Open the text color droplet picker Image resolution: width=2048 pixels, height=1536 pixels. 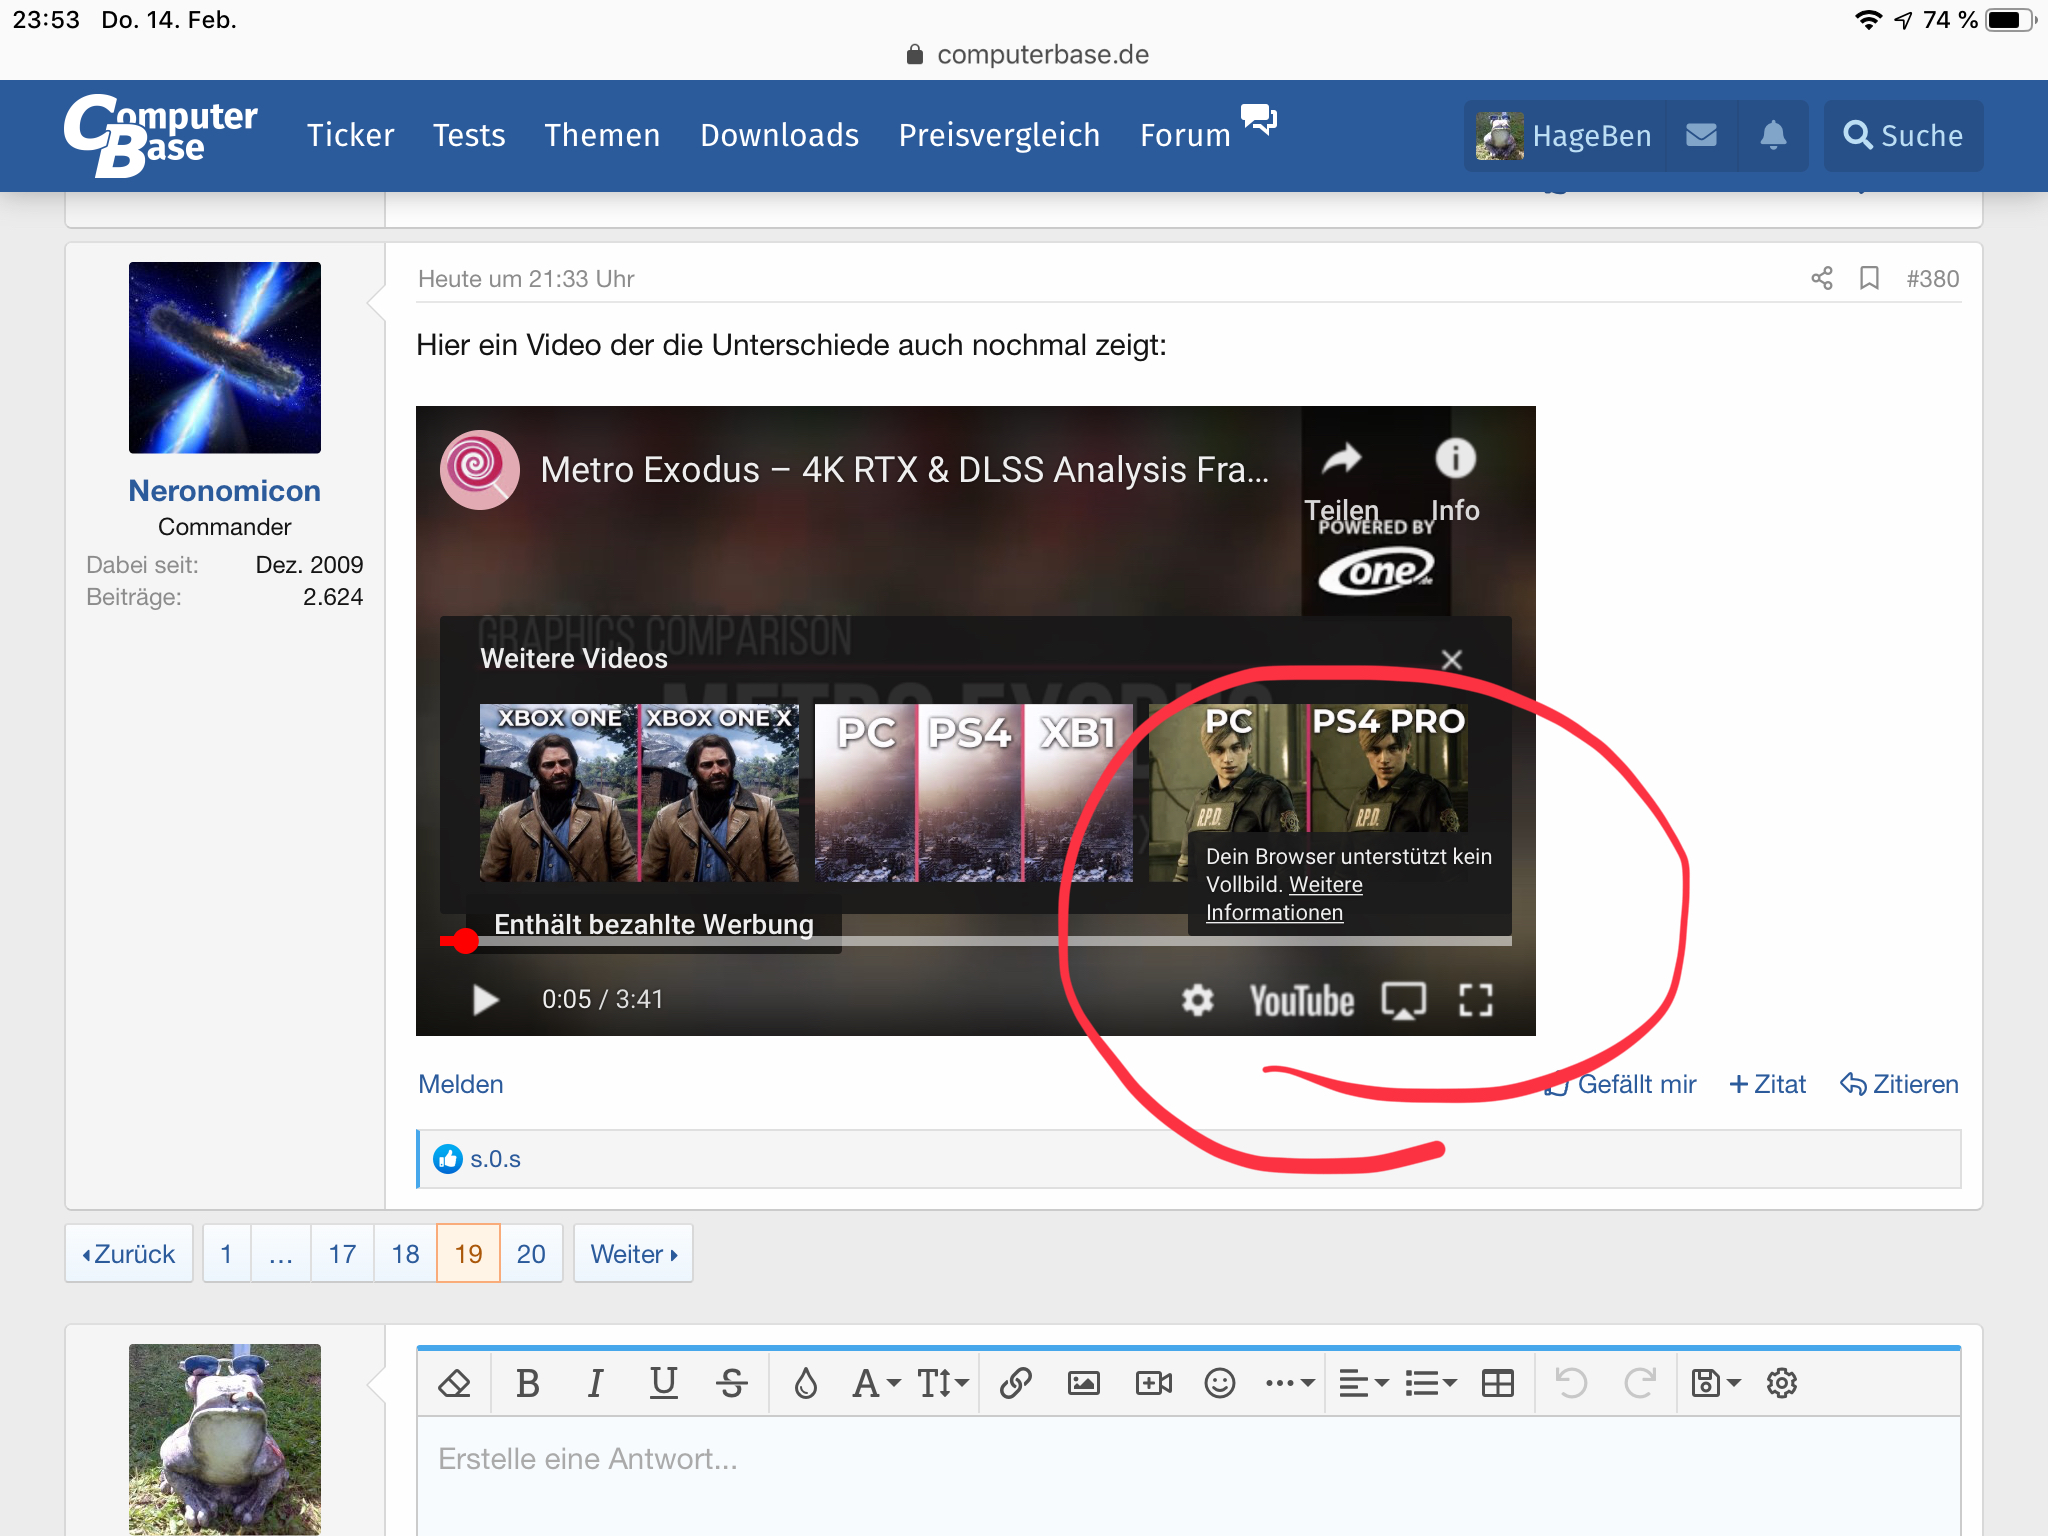pos(806,1383)
